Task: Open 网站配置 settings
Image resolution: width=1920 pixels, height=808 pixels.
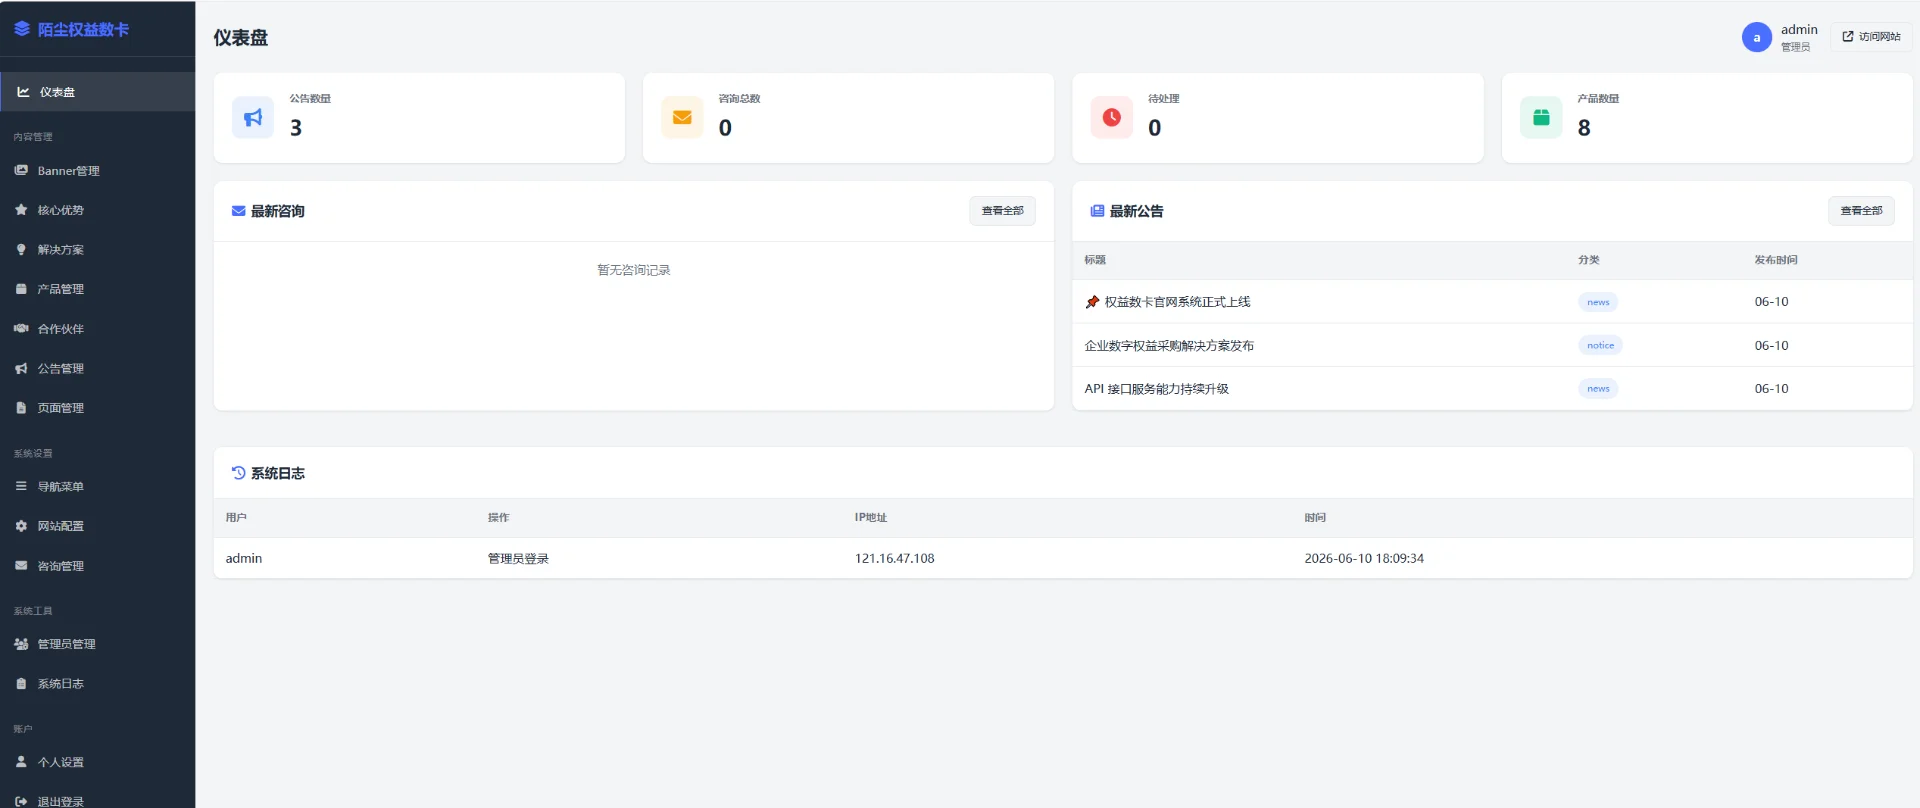Action: click(x=98, y=526)
